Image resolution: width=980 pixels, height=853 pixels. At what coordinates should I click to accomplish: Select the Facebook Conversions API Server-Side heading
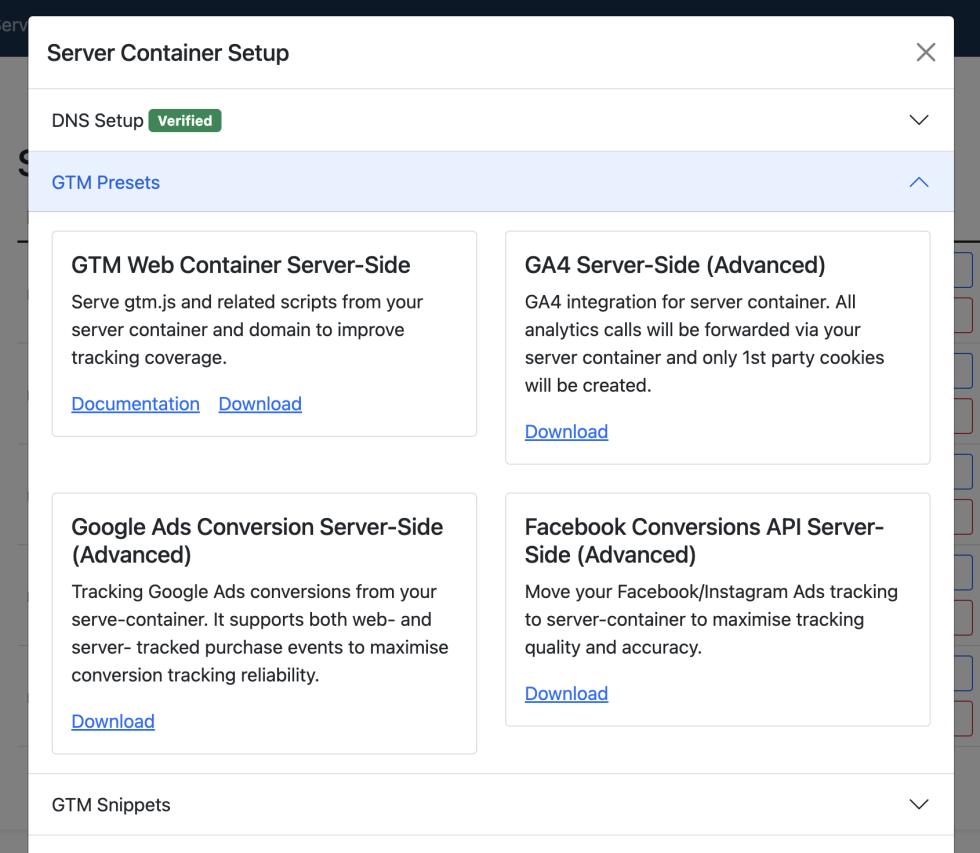tap(704, 540)
